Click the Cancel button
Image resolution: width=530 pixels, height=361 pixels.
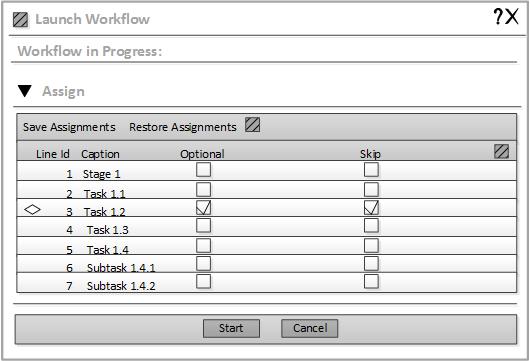310,328
